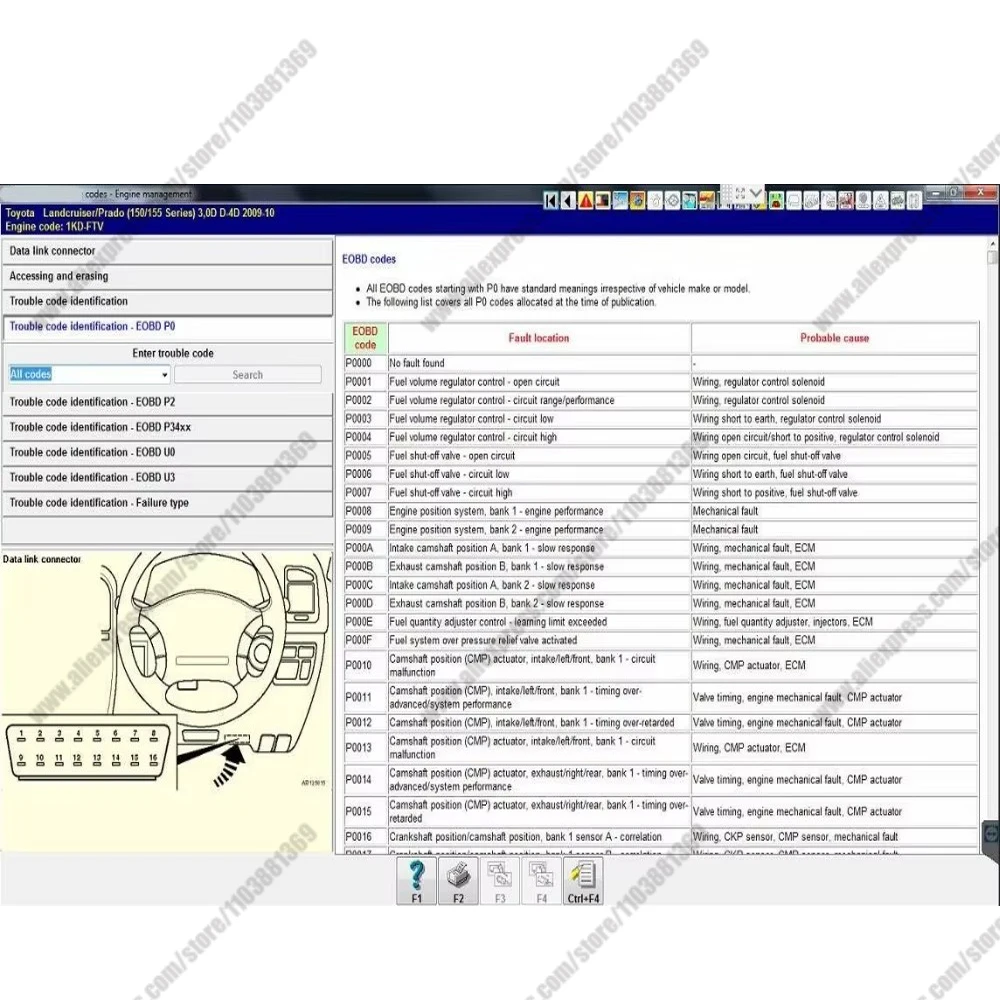
Task: Click 'Fuel volume regulator control - circuit high'
Action: click(473, 438)
